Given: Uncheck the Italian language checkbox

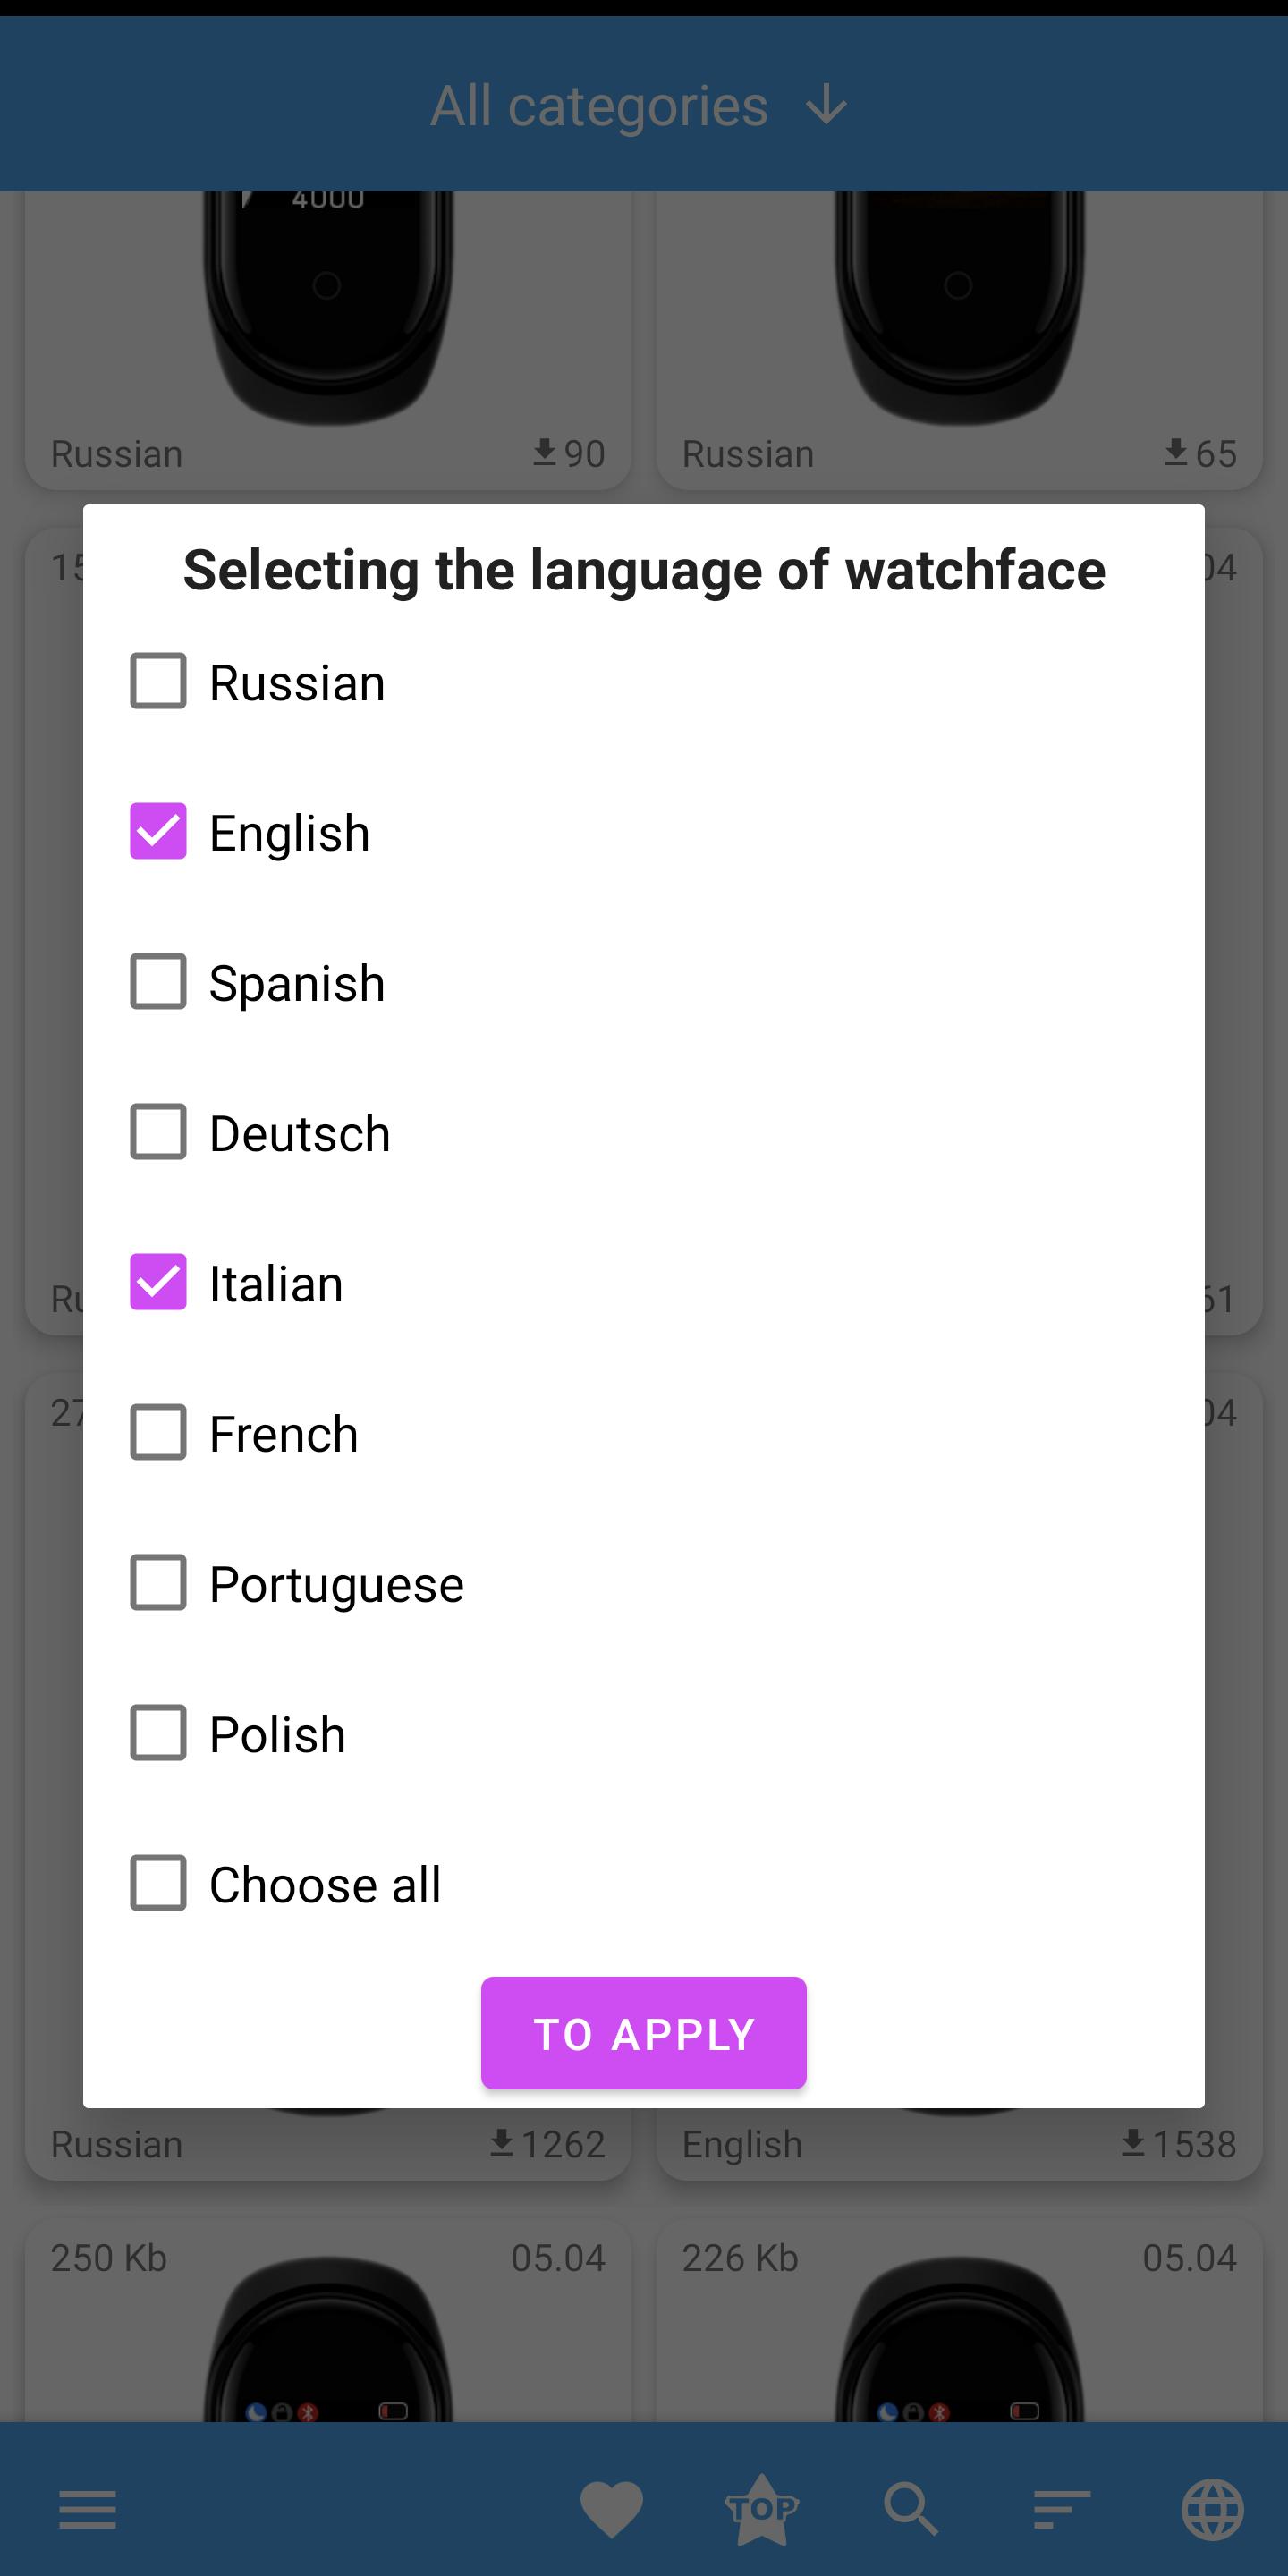Looking at the screenshot, I should point(158,1282).
